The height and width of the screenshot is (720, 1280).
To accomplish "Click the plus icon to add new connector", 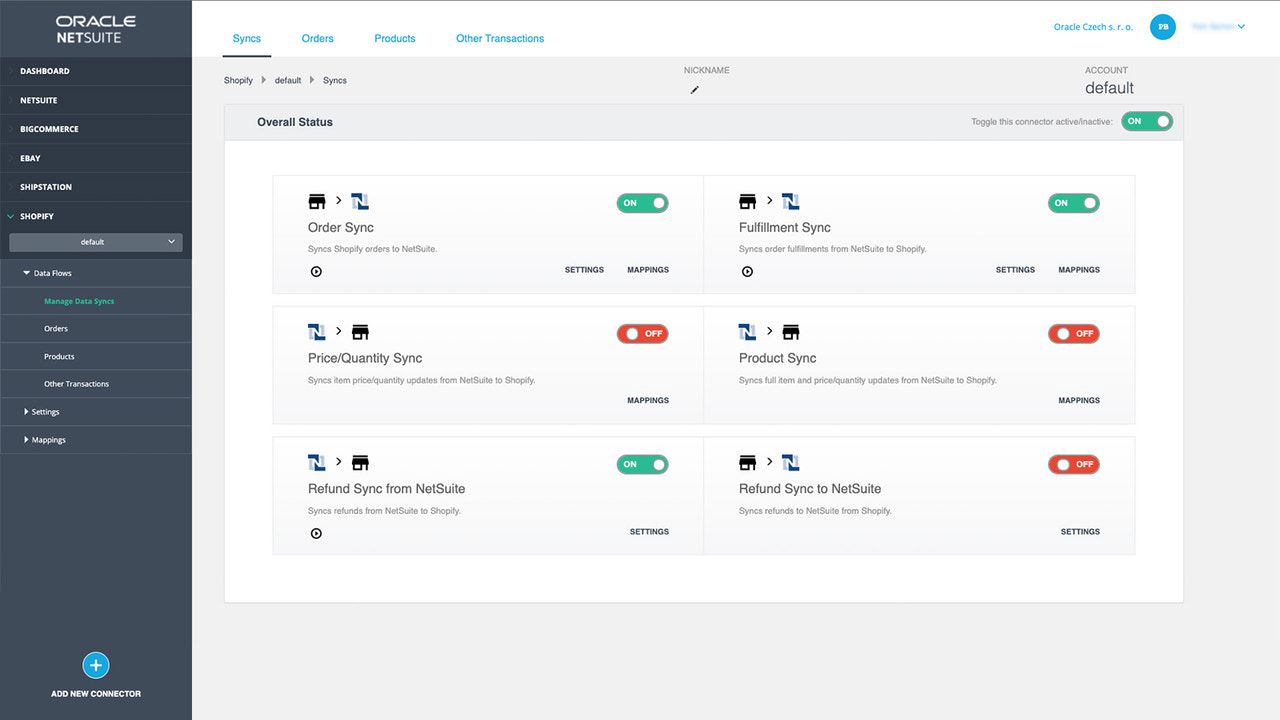I will click(x=96, y=665).
